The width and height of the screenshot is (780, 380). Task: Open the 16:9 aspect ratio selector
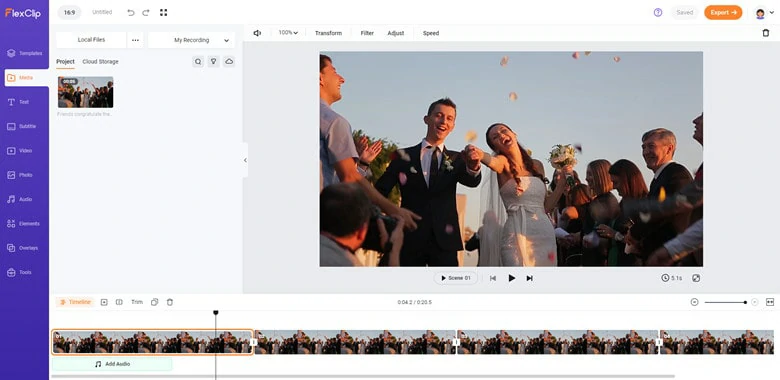69,12
